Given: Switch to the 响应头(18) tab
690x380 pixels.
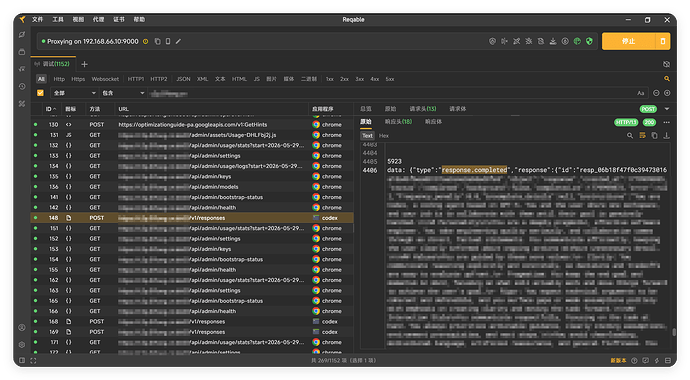Looking at the screenshot, I should click(398, 122).
